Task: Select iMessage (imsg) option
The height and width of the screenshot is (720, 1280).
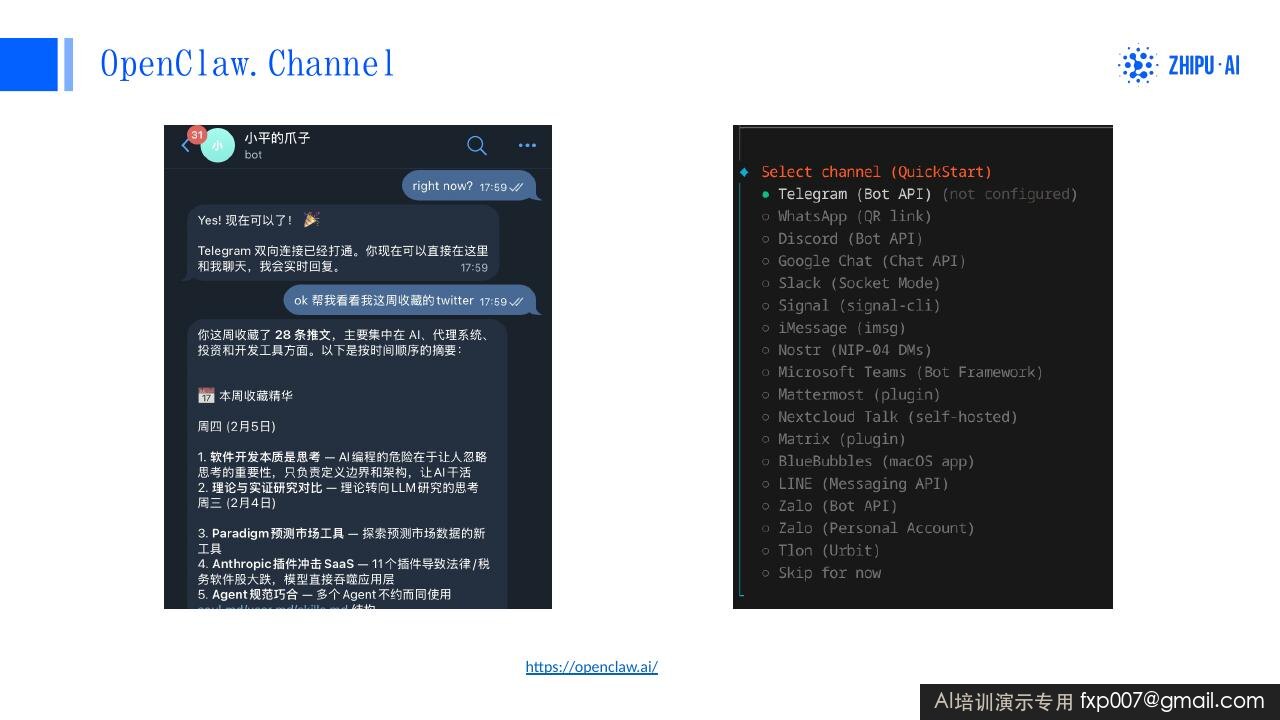Action: pos(833,327)
